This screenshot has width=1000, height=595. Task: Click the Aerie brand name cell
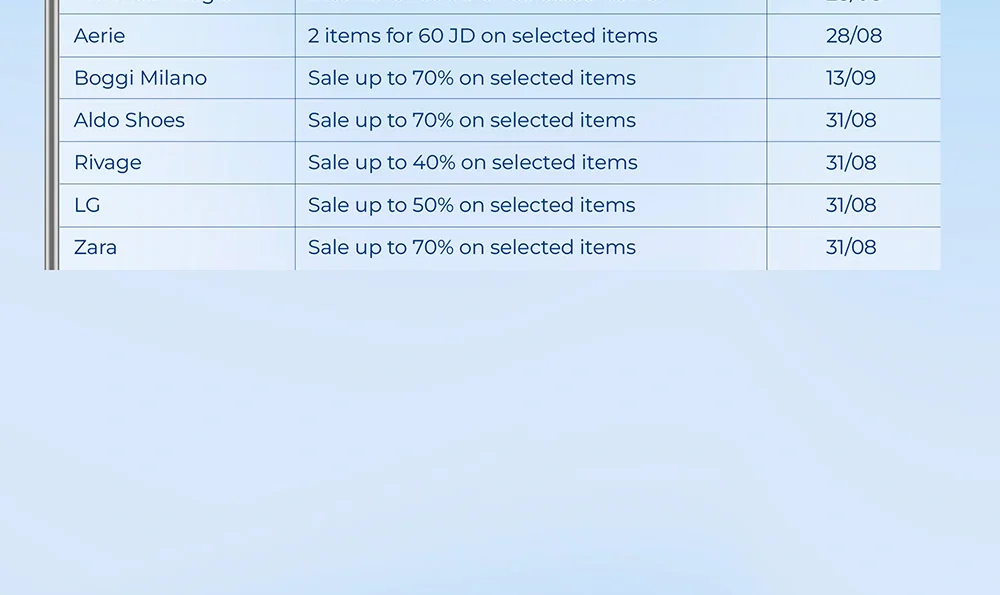pos(100,36)
